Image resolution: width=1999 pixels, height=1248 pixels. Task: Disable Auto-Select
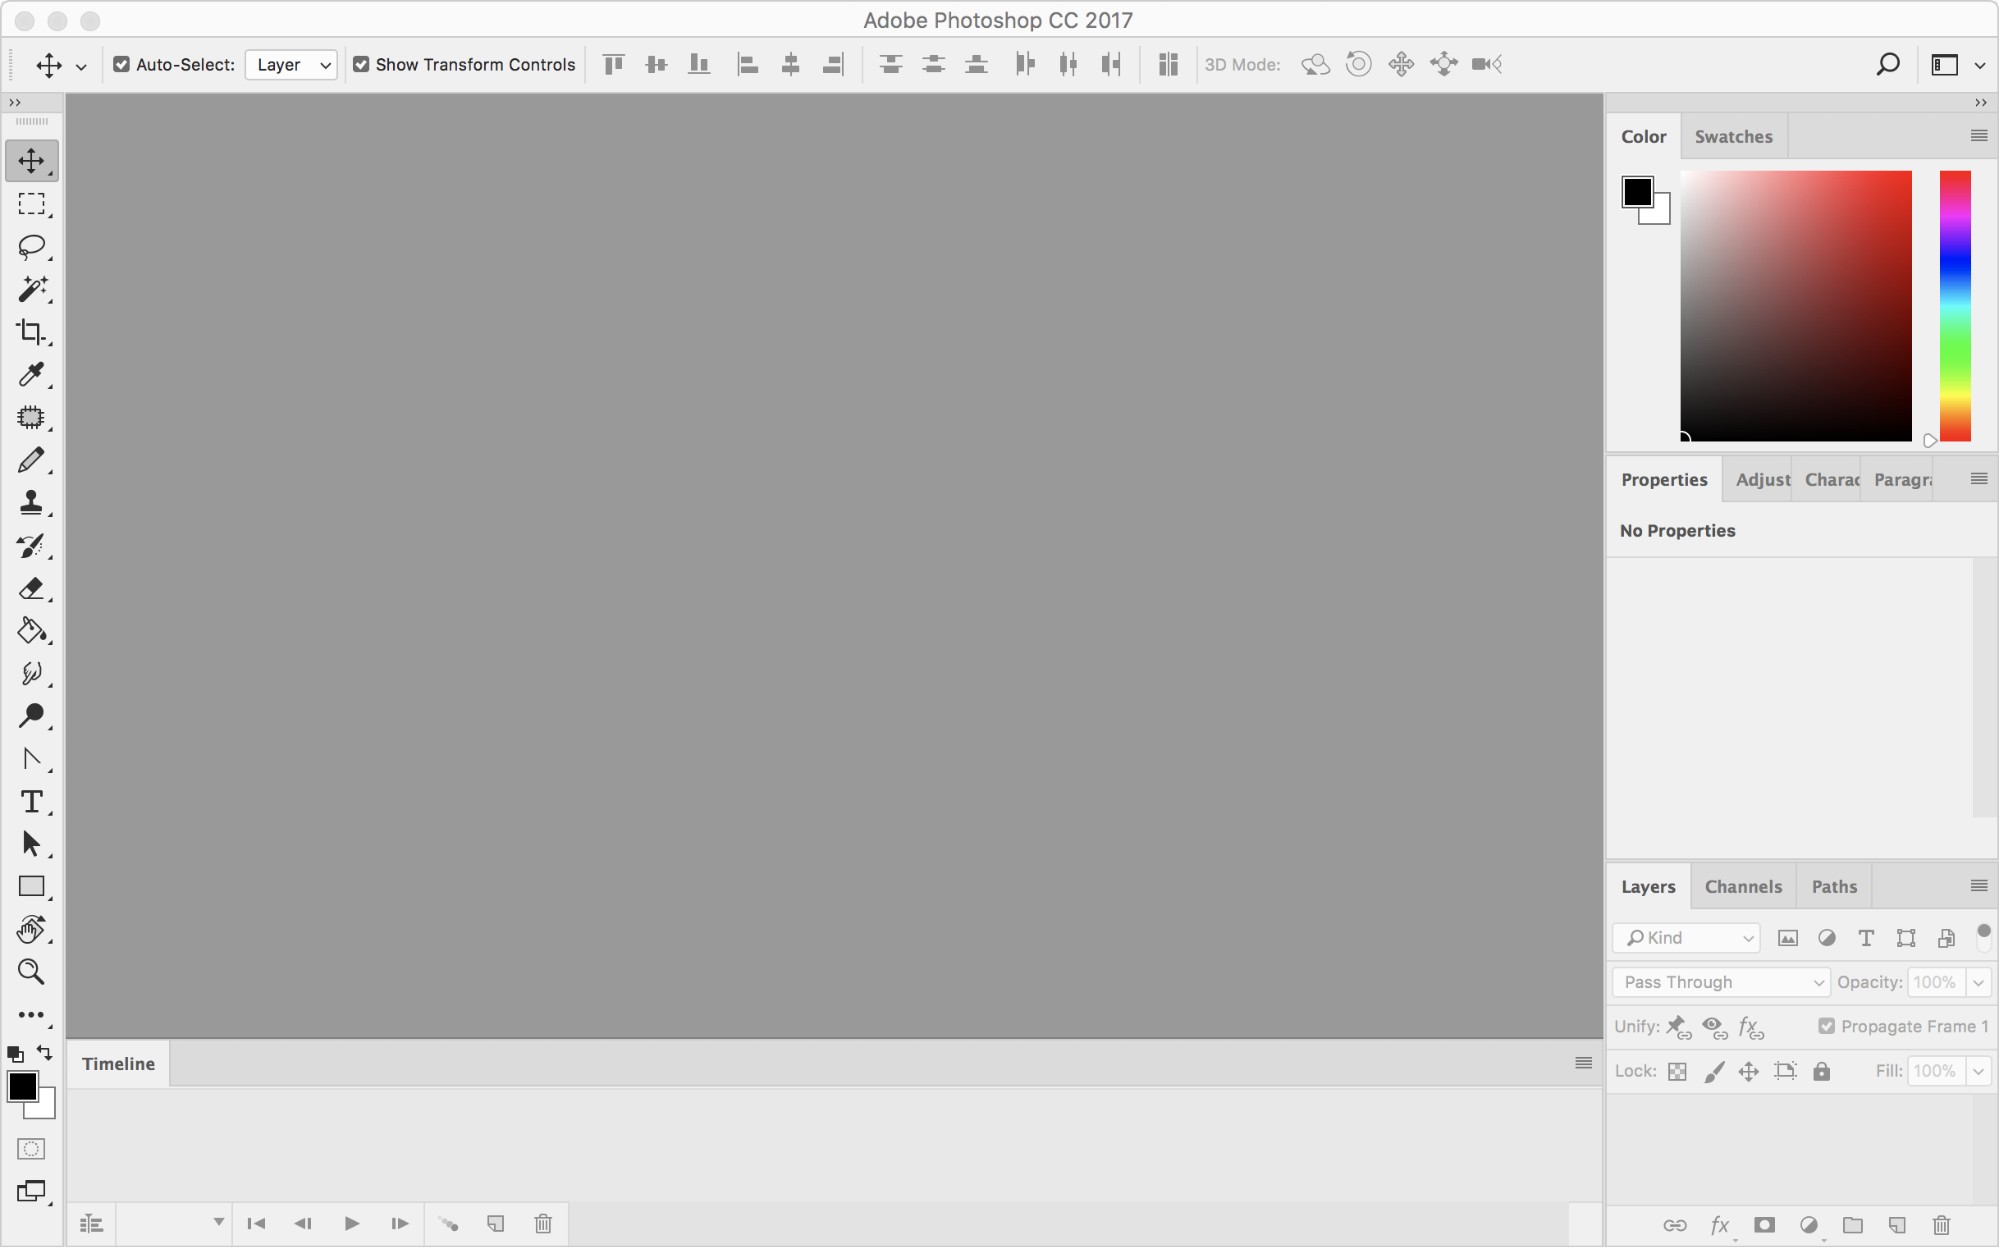[121, 64]
